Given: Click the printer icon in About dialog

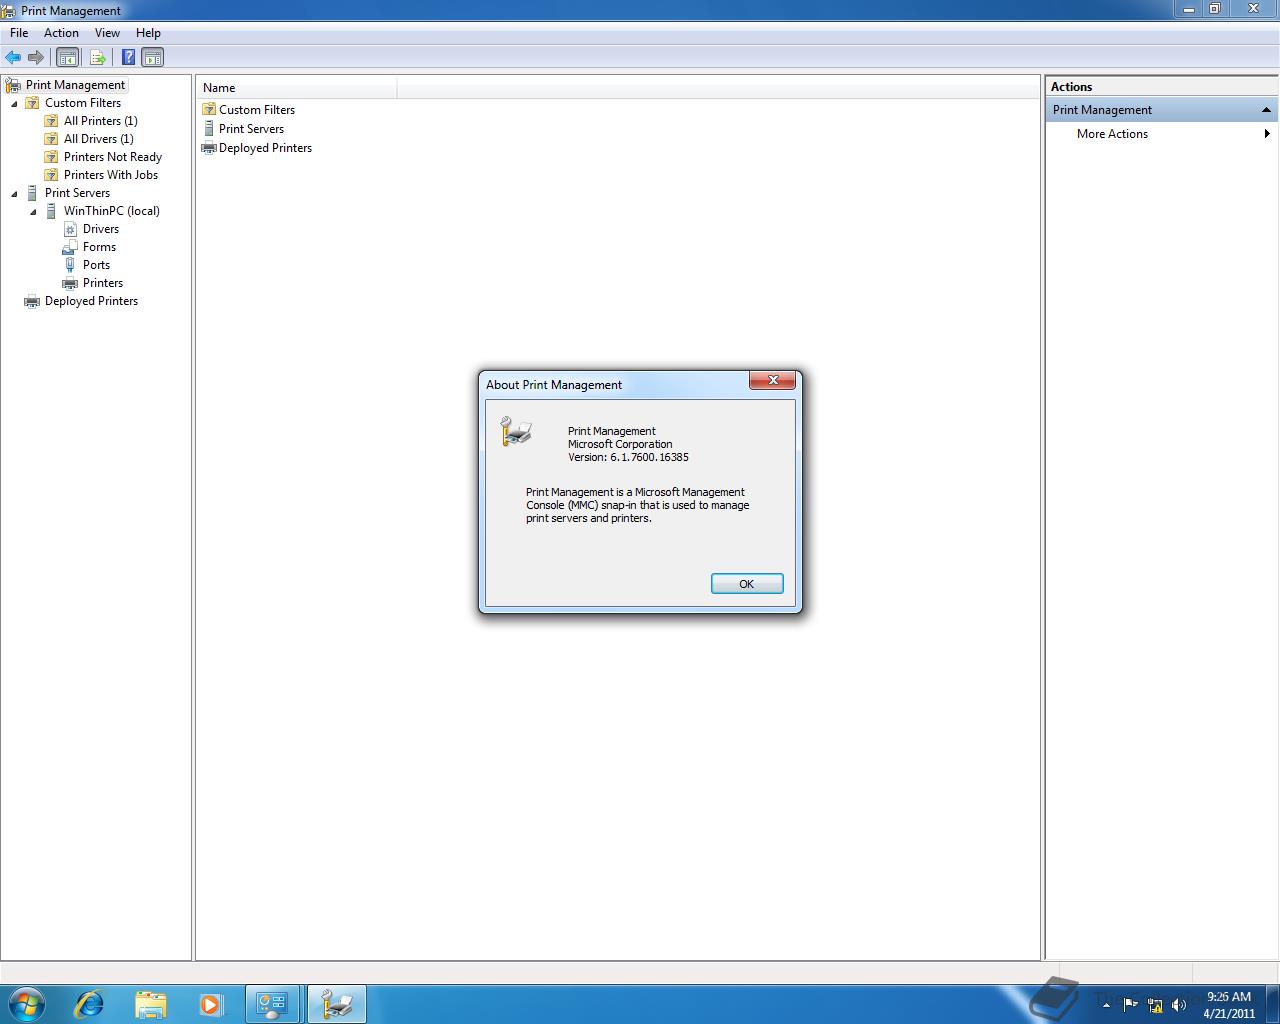Looking at the screenshot, I should pyautogui.click(x=516, y=431).
